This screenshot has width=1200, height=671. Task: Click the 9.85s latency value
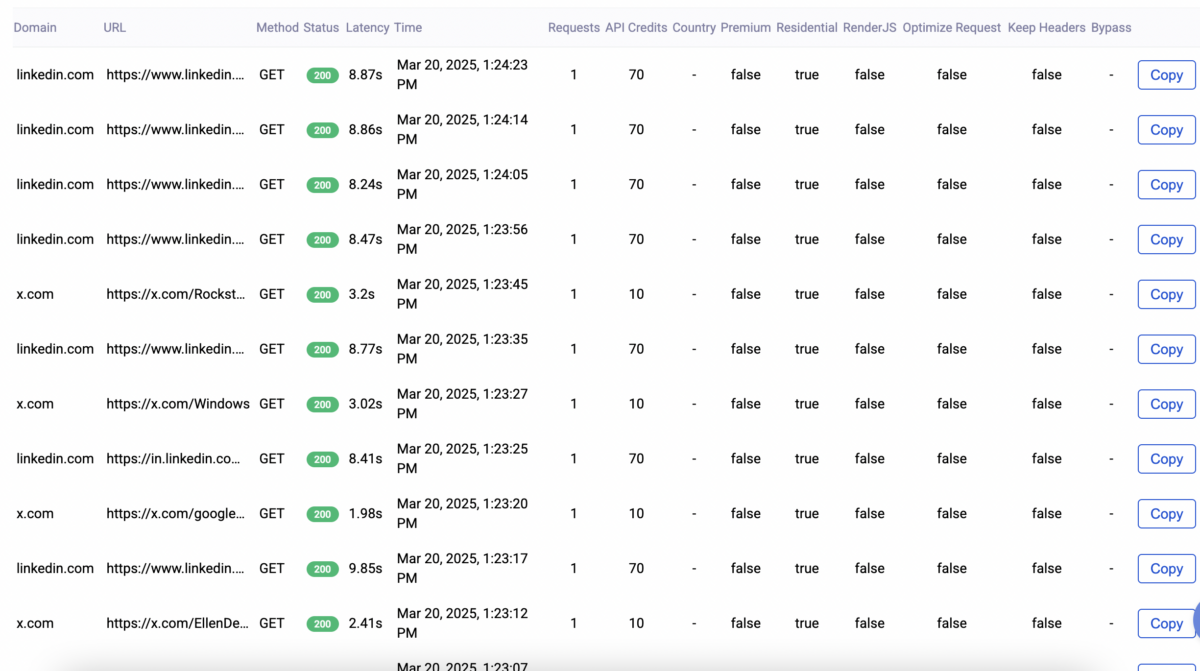point(365,569)
